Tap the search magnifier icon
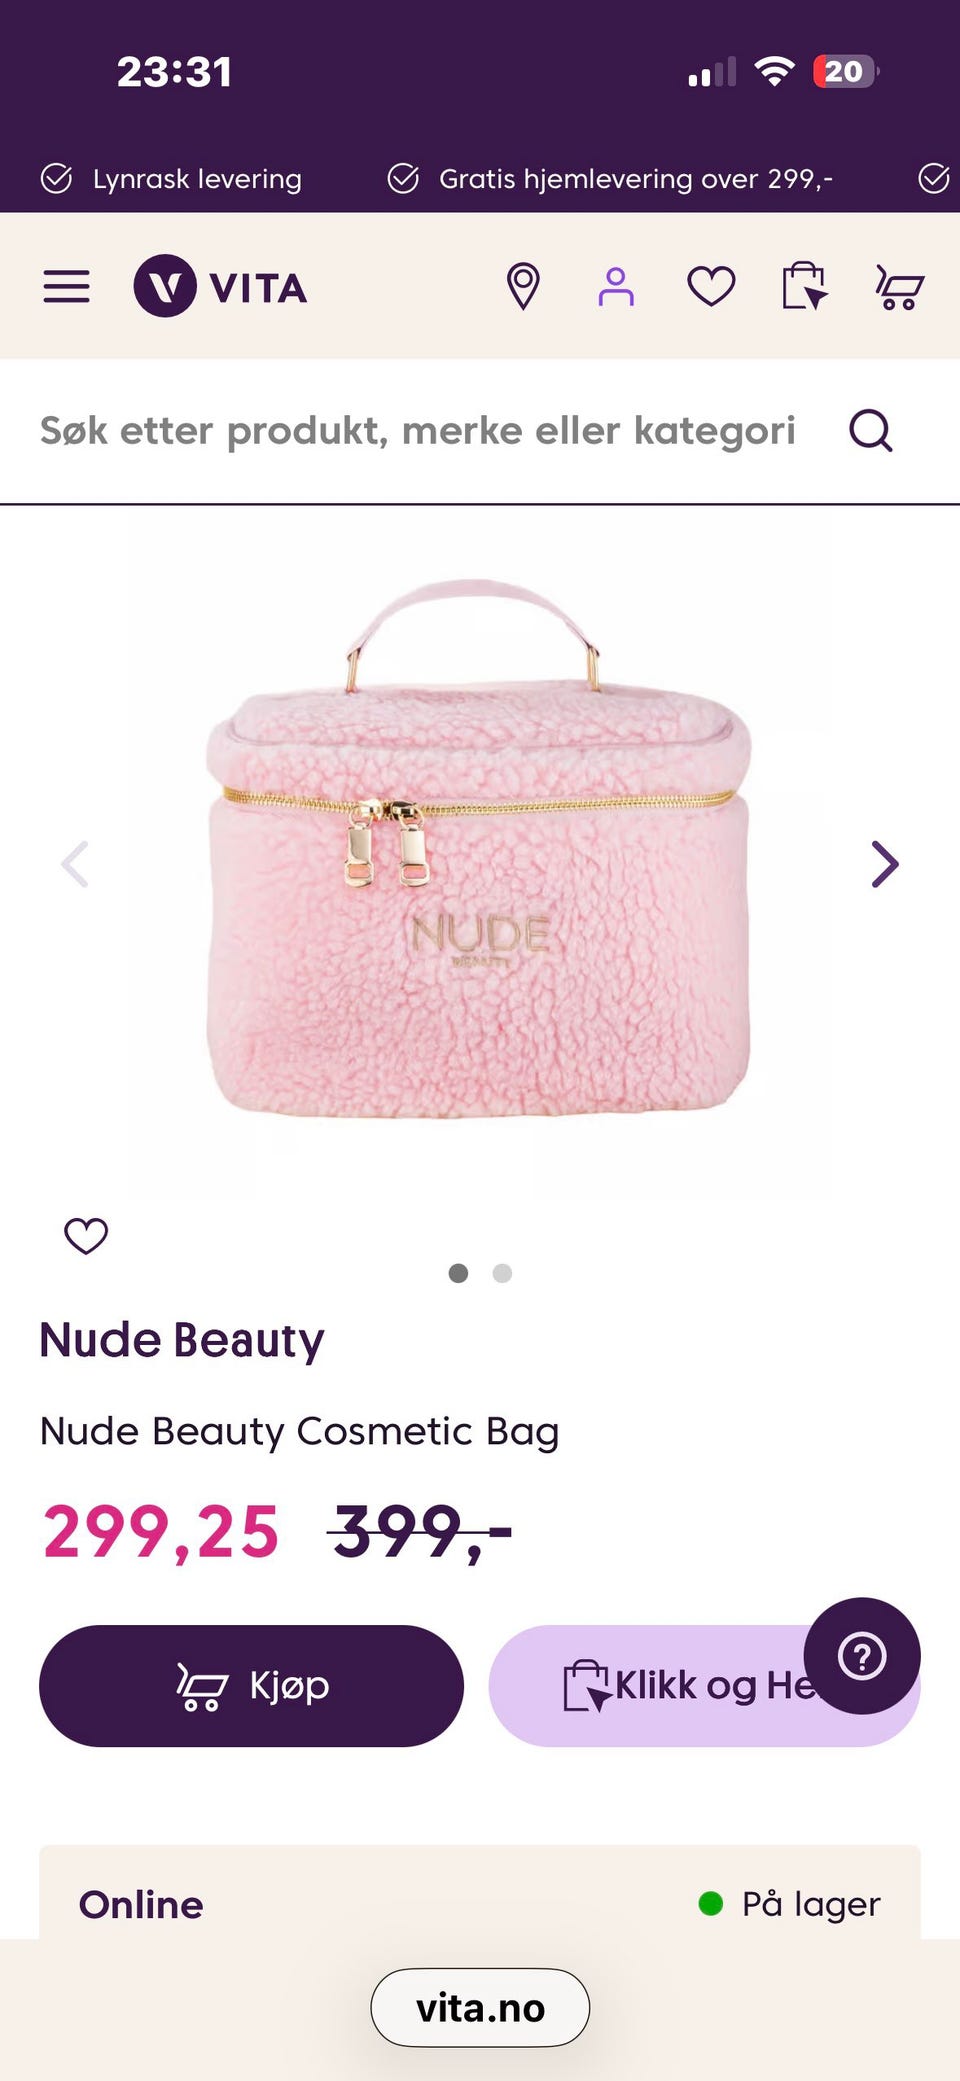Image resolution: width=960 pixels, height=2081 pixels. [871, 431]
